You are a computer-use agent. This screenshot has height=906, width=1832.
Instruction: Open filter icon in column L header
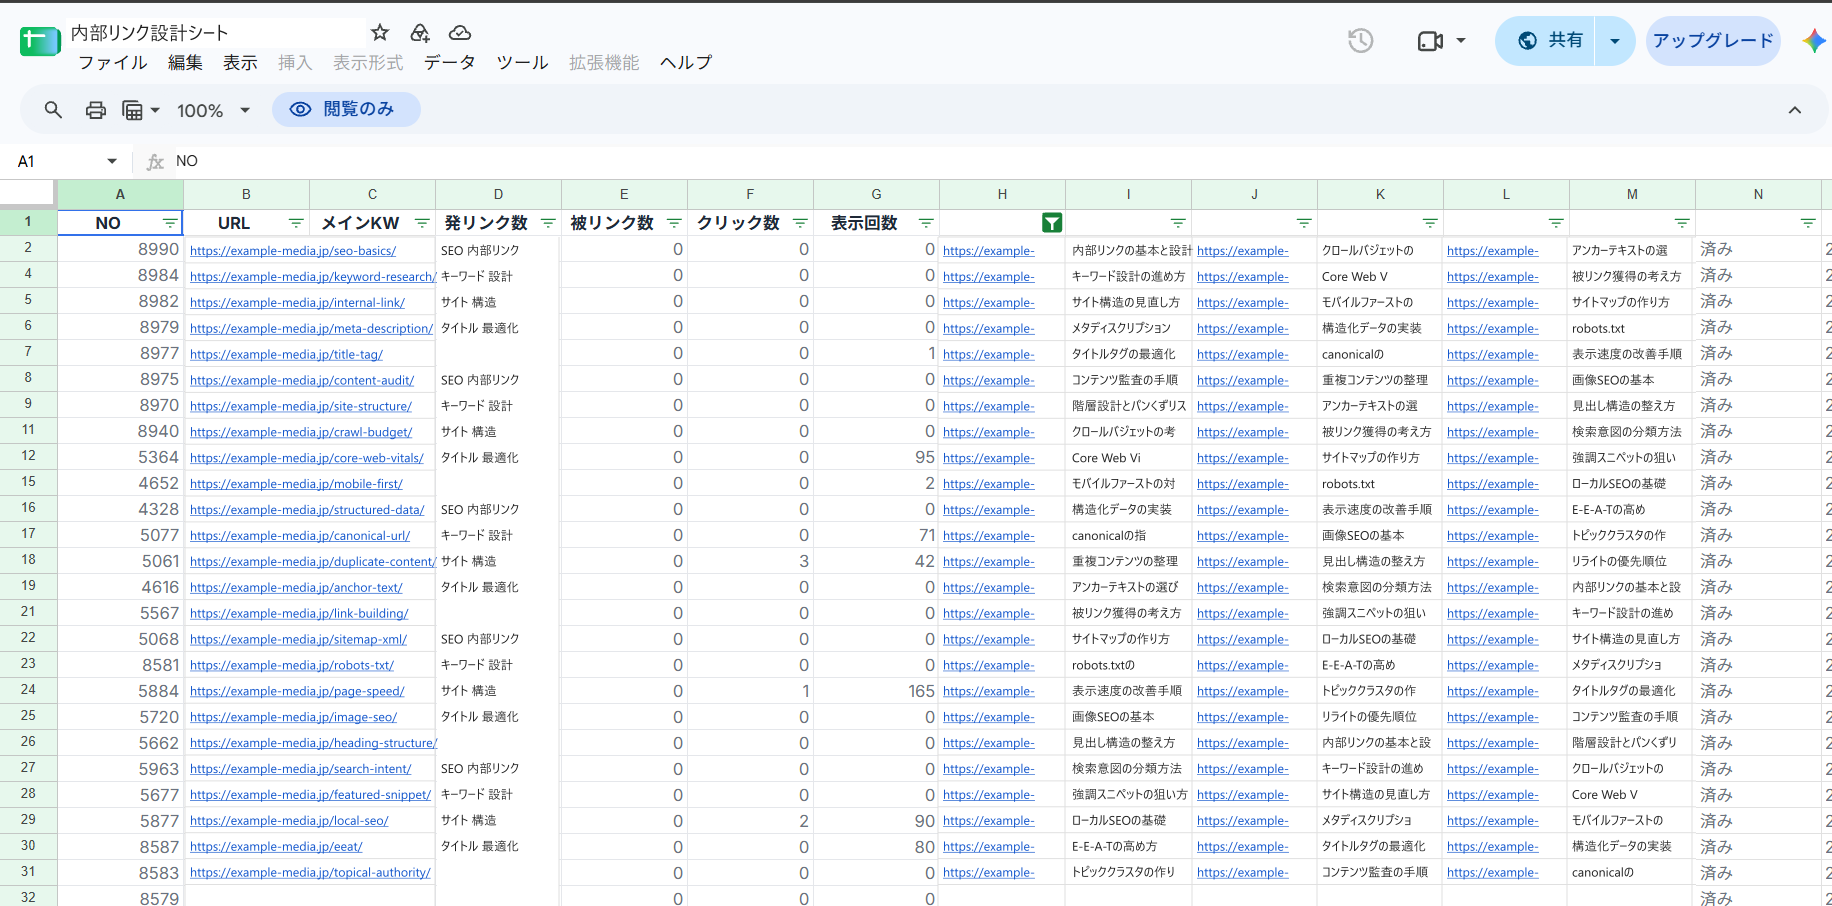[x=1556, y=223]
